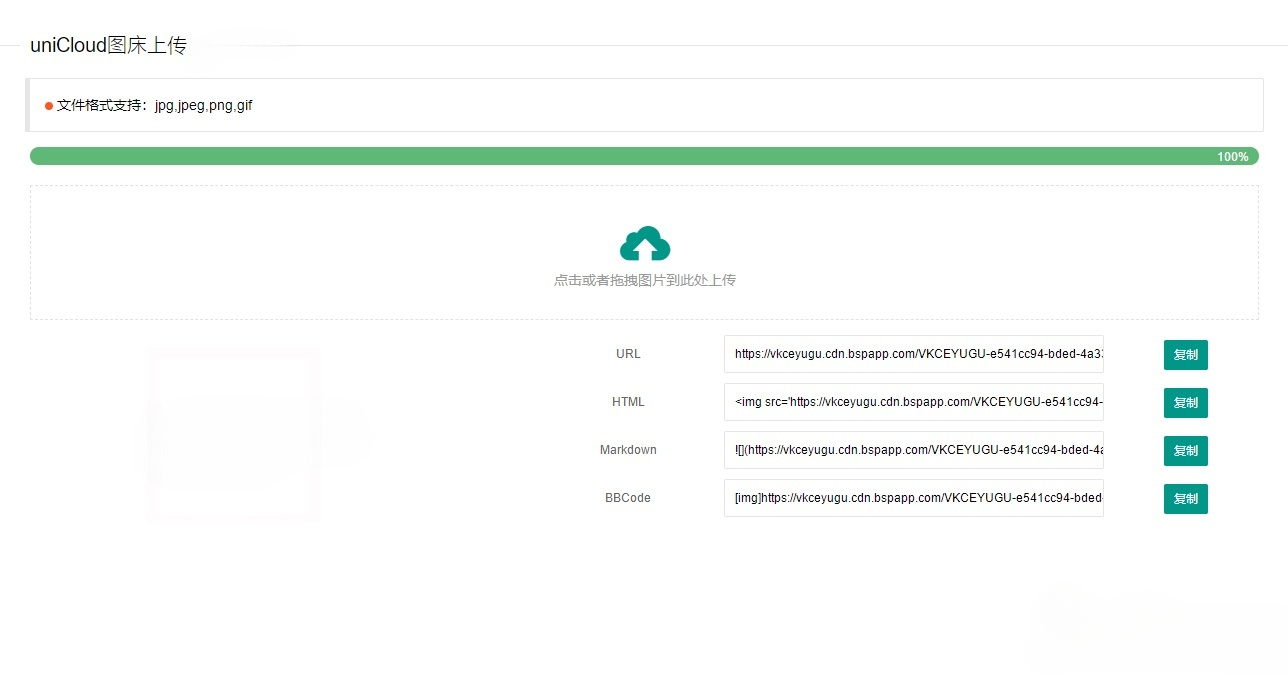Click the file format support notice banner

(644, 105)
